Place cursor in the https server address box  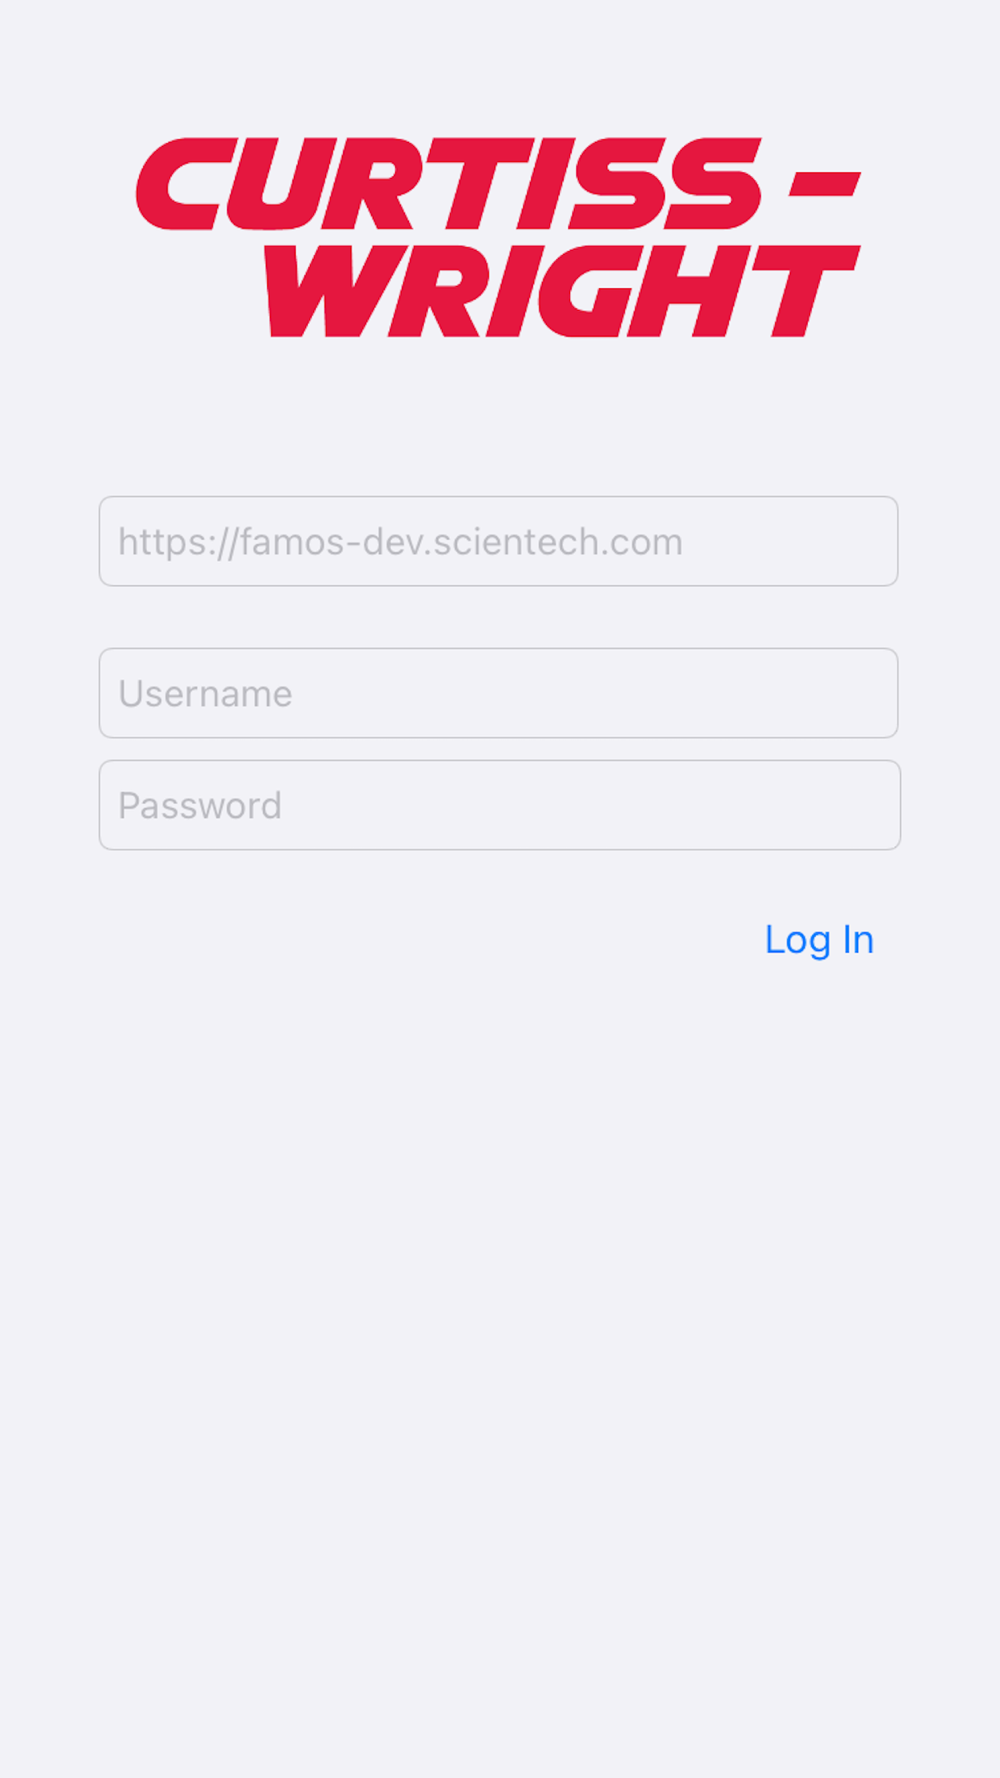click(x=498, y=541)
